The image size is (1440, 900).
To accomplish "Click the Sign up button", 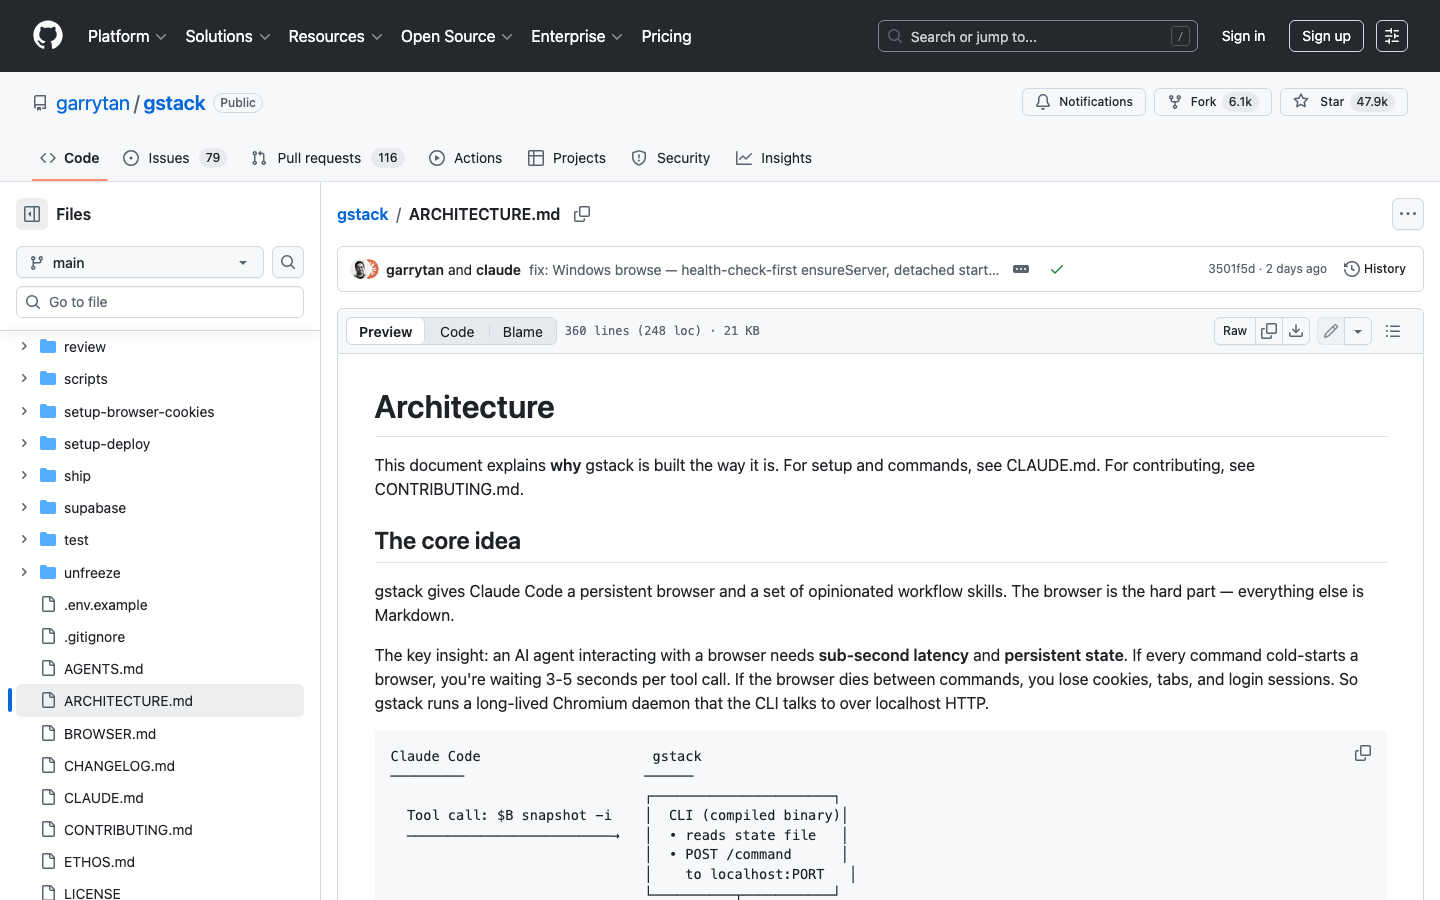I will 1326,36.
